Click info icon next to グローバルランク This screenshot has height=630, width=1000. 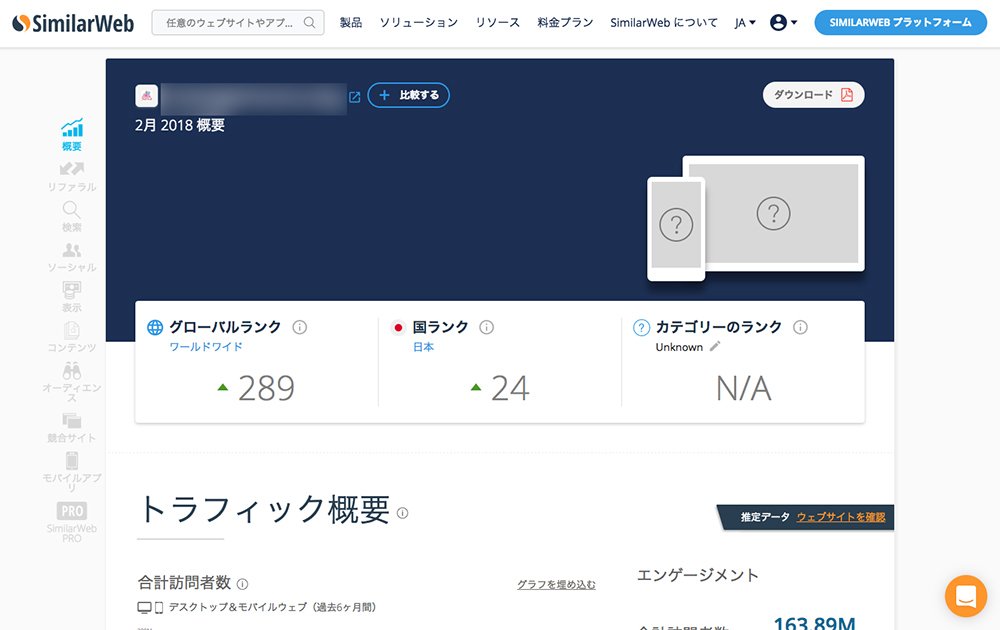[300, 327]
